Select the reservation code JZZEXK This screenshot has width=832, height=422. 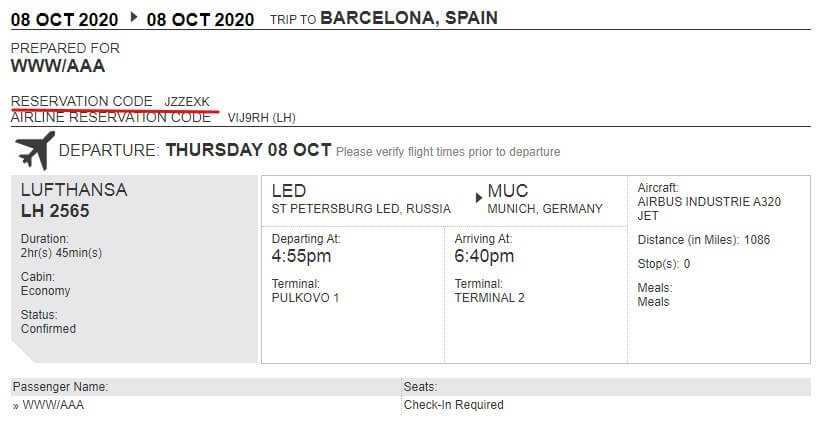point(187,101)
